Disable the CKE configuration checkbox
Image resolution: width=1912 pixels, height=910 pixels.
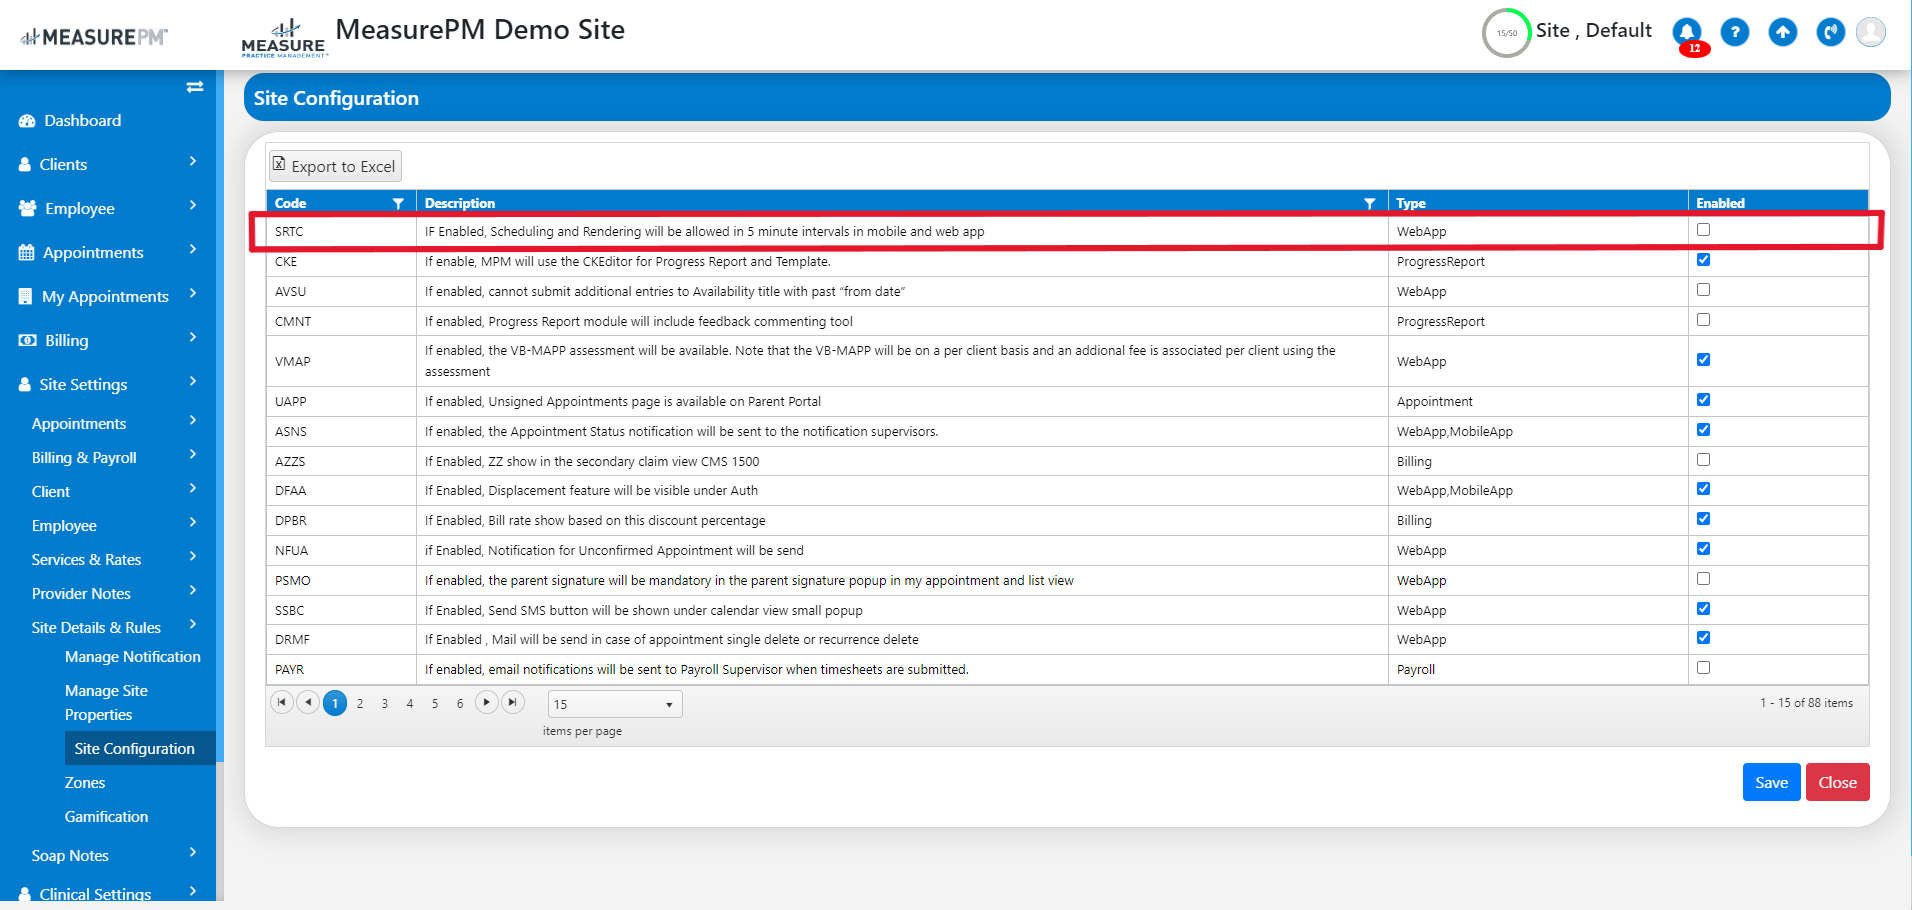(1703, 260)
